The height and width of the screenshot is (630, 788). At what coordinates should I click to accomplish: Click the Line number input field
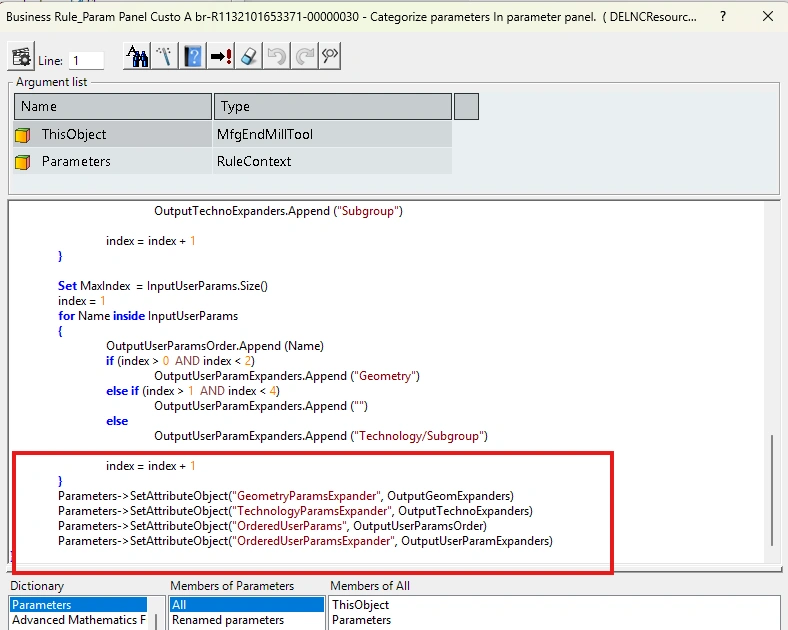(86, 61)
